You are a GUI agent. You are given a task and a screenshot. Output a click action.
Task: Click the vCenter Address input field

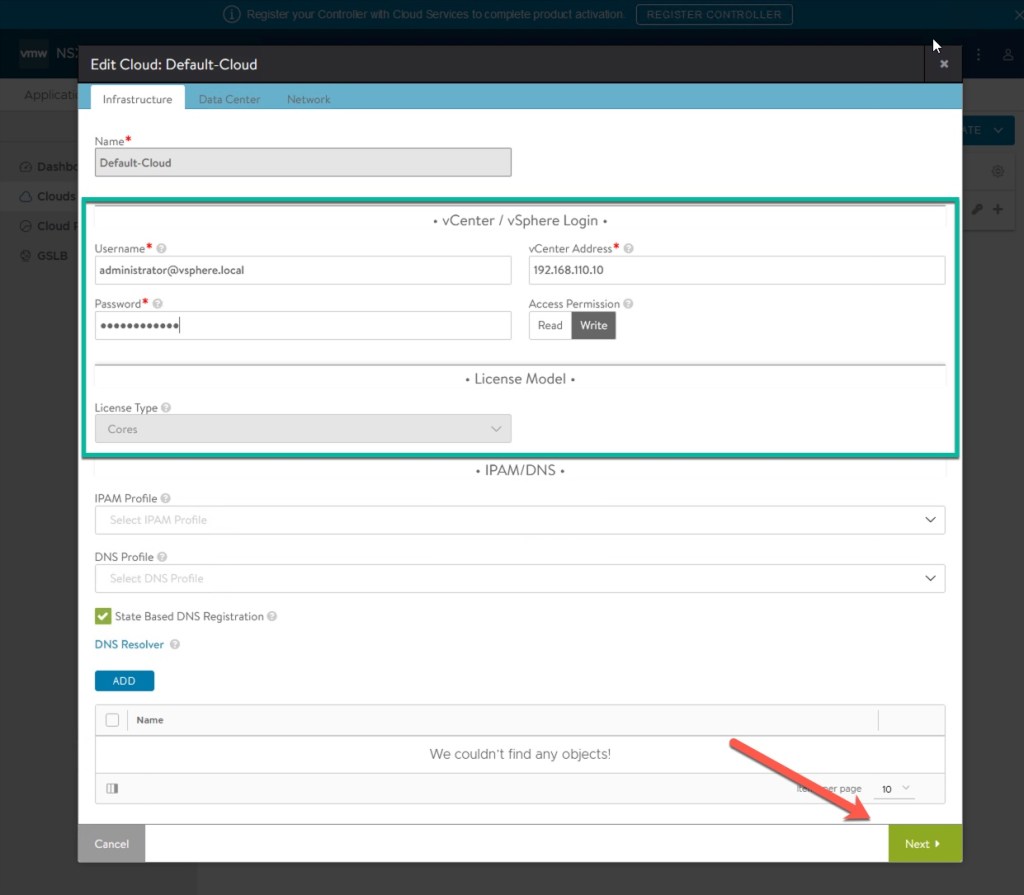(x=736, y=270)
